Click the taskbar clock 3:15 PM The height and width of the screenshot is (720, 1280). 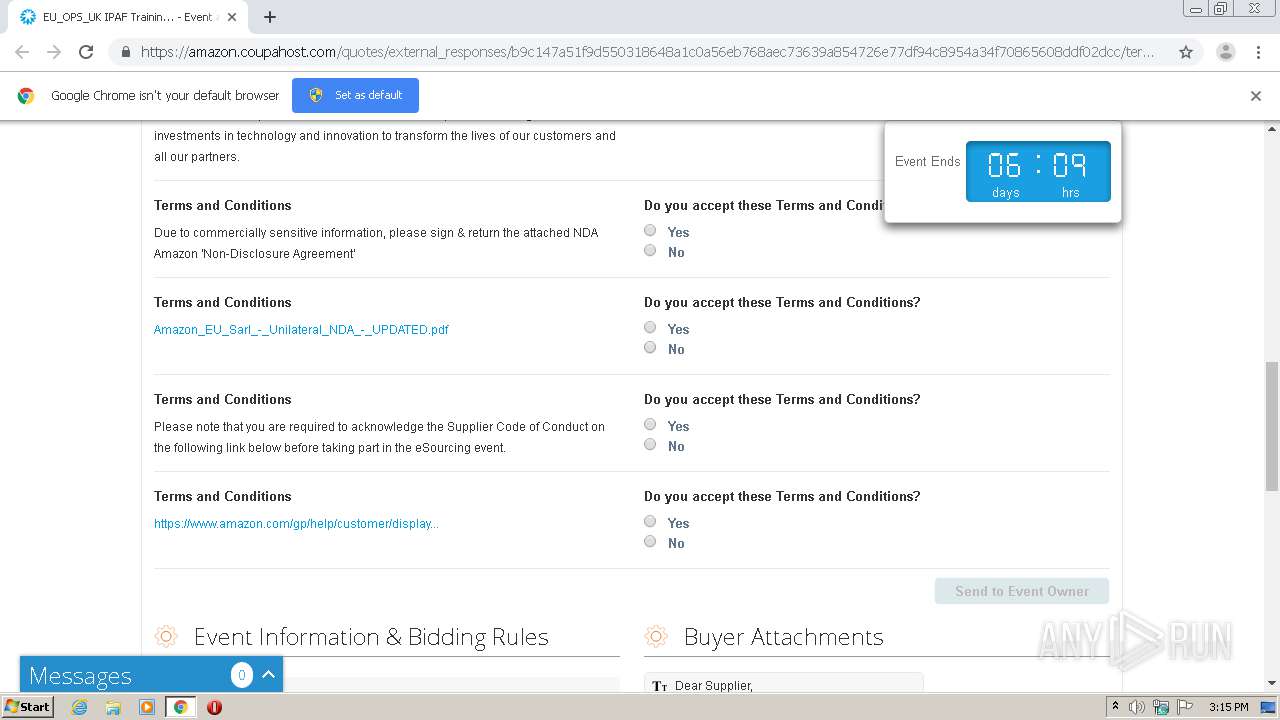pyautogui.click(x=1229, y=707)
